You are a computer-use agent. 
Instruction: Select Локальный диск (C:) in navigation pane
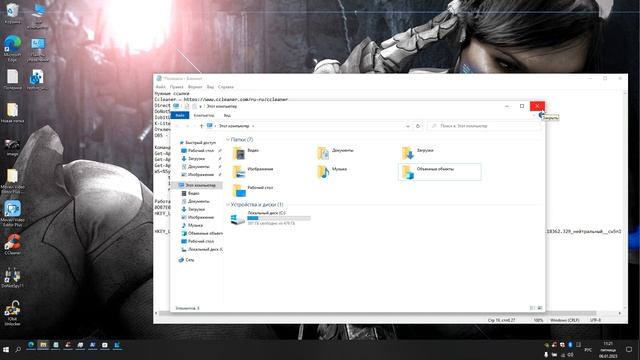tap(202, 249)
